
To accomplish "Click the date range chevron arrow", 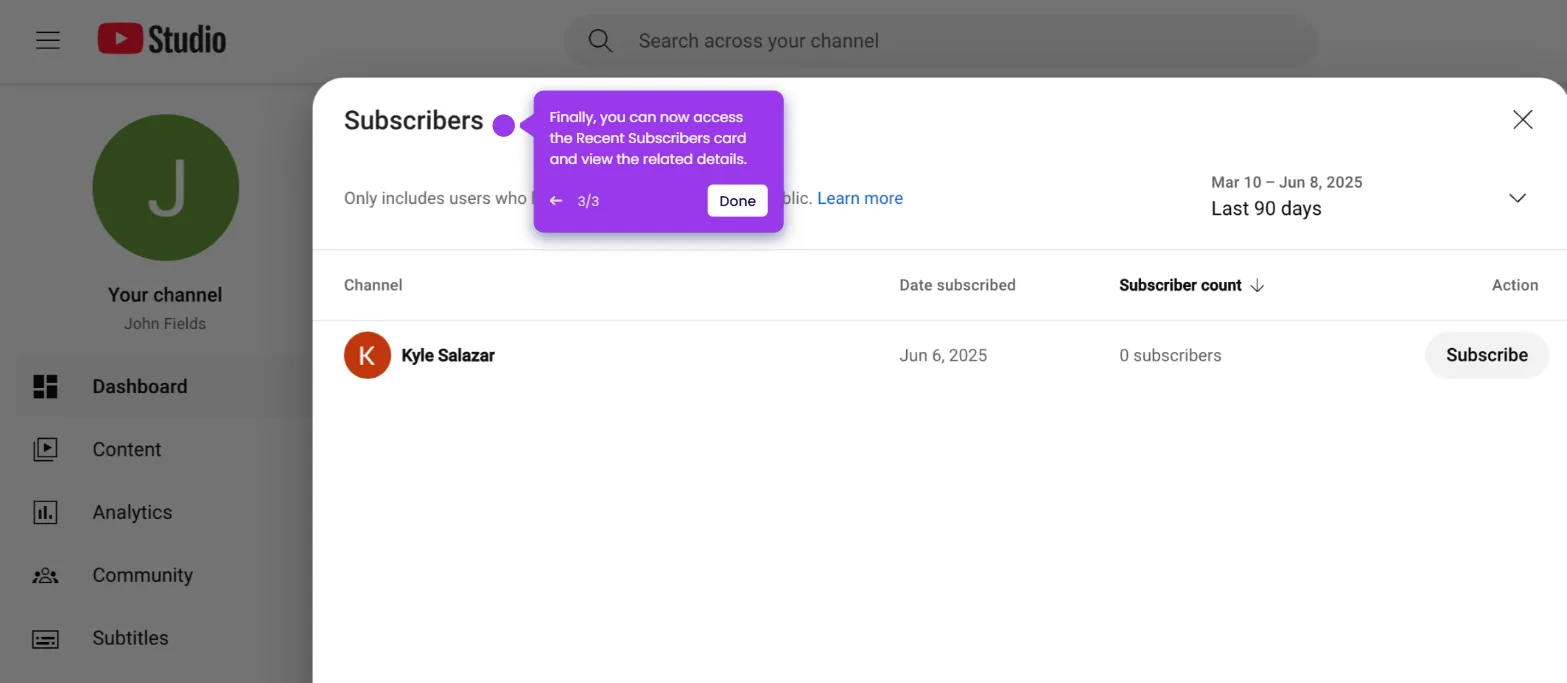I will [1517, 198].
